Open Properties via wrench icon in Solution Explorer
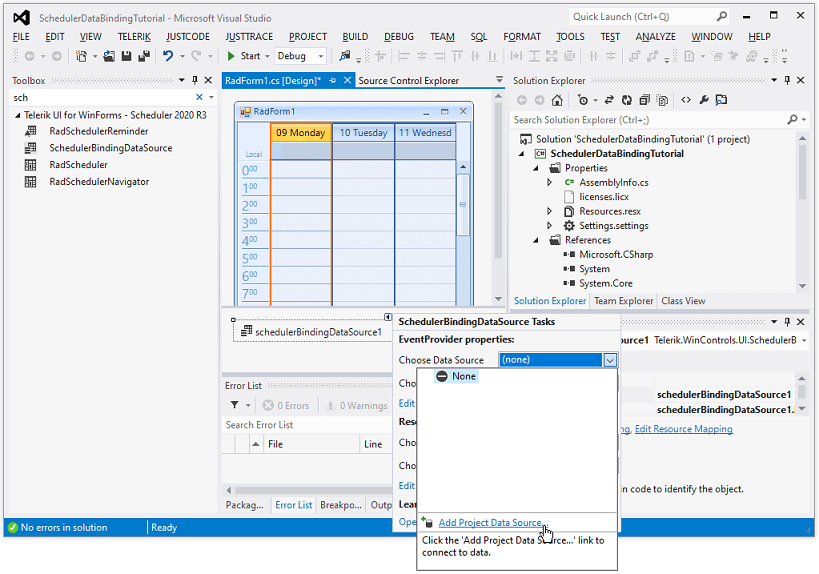The height and width of the screenshot is (574, 819). pyautogui.click(x=704, y=100)
